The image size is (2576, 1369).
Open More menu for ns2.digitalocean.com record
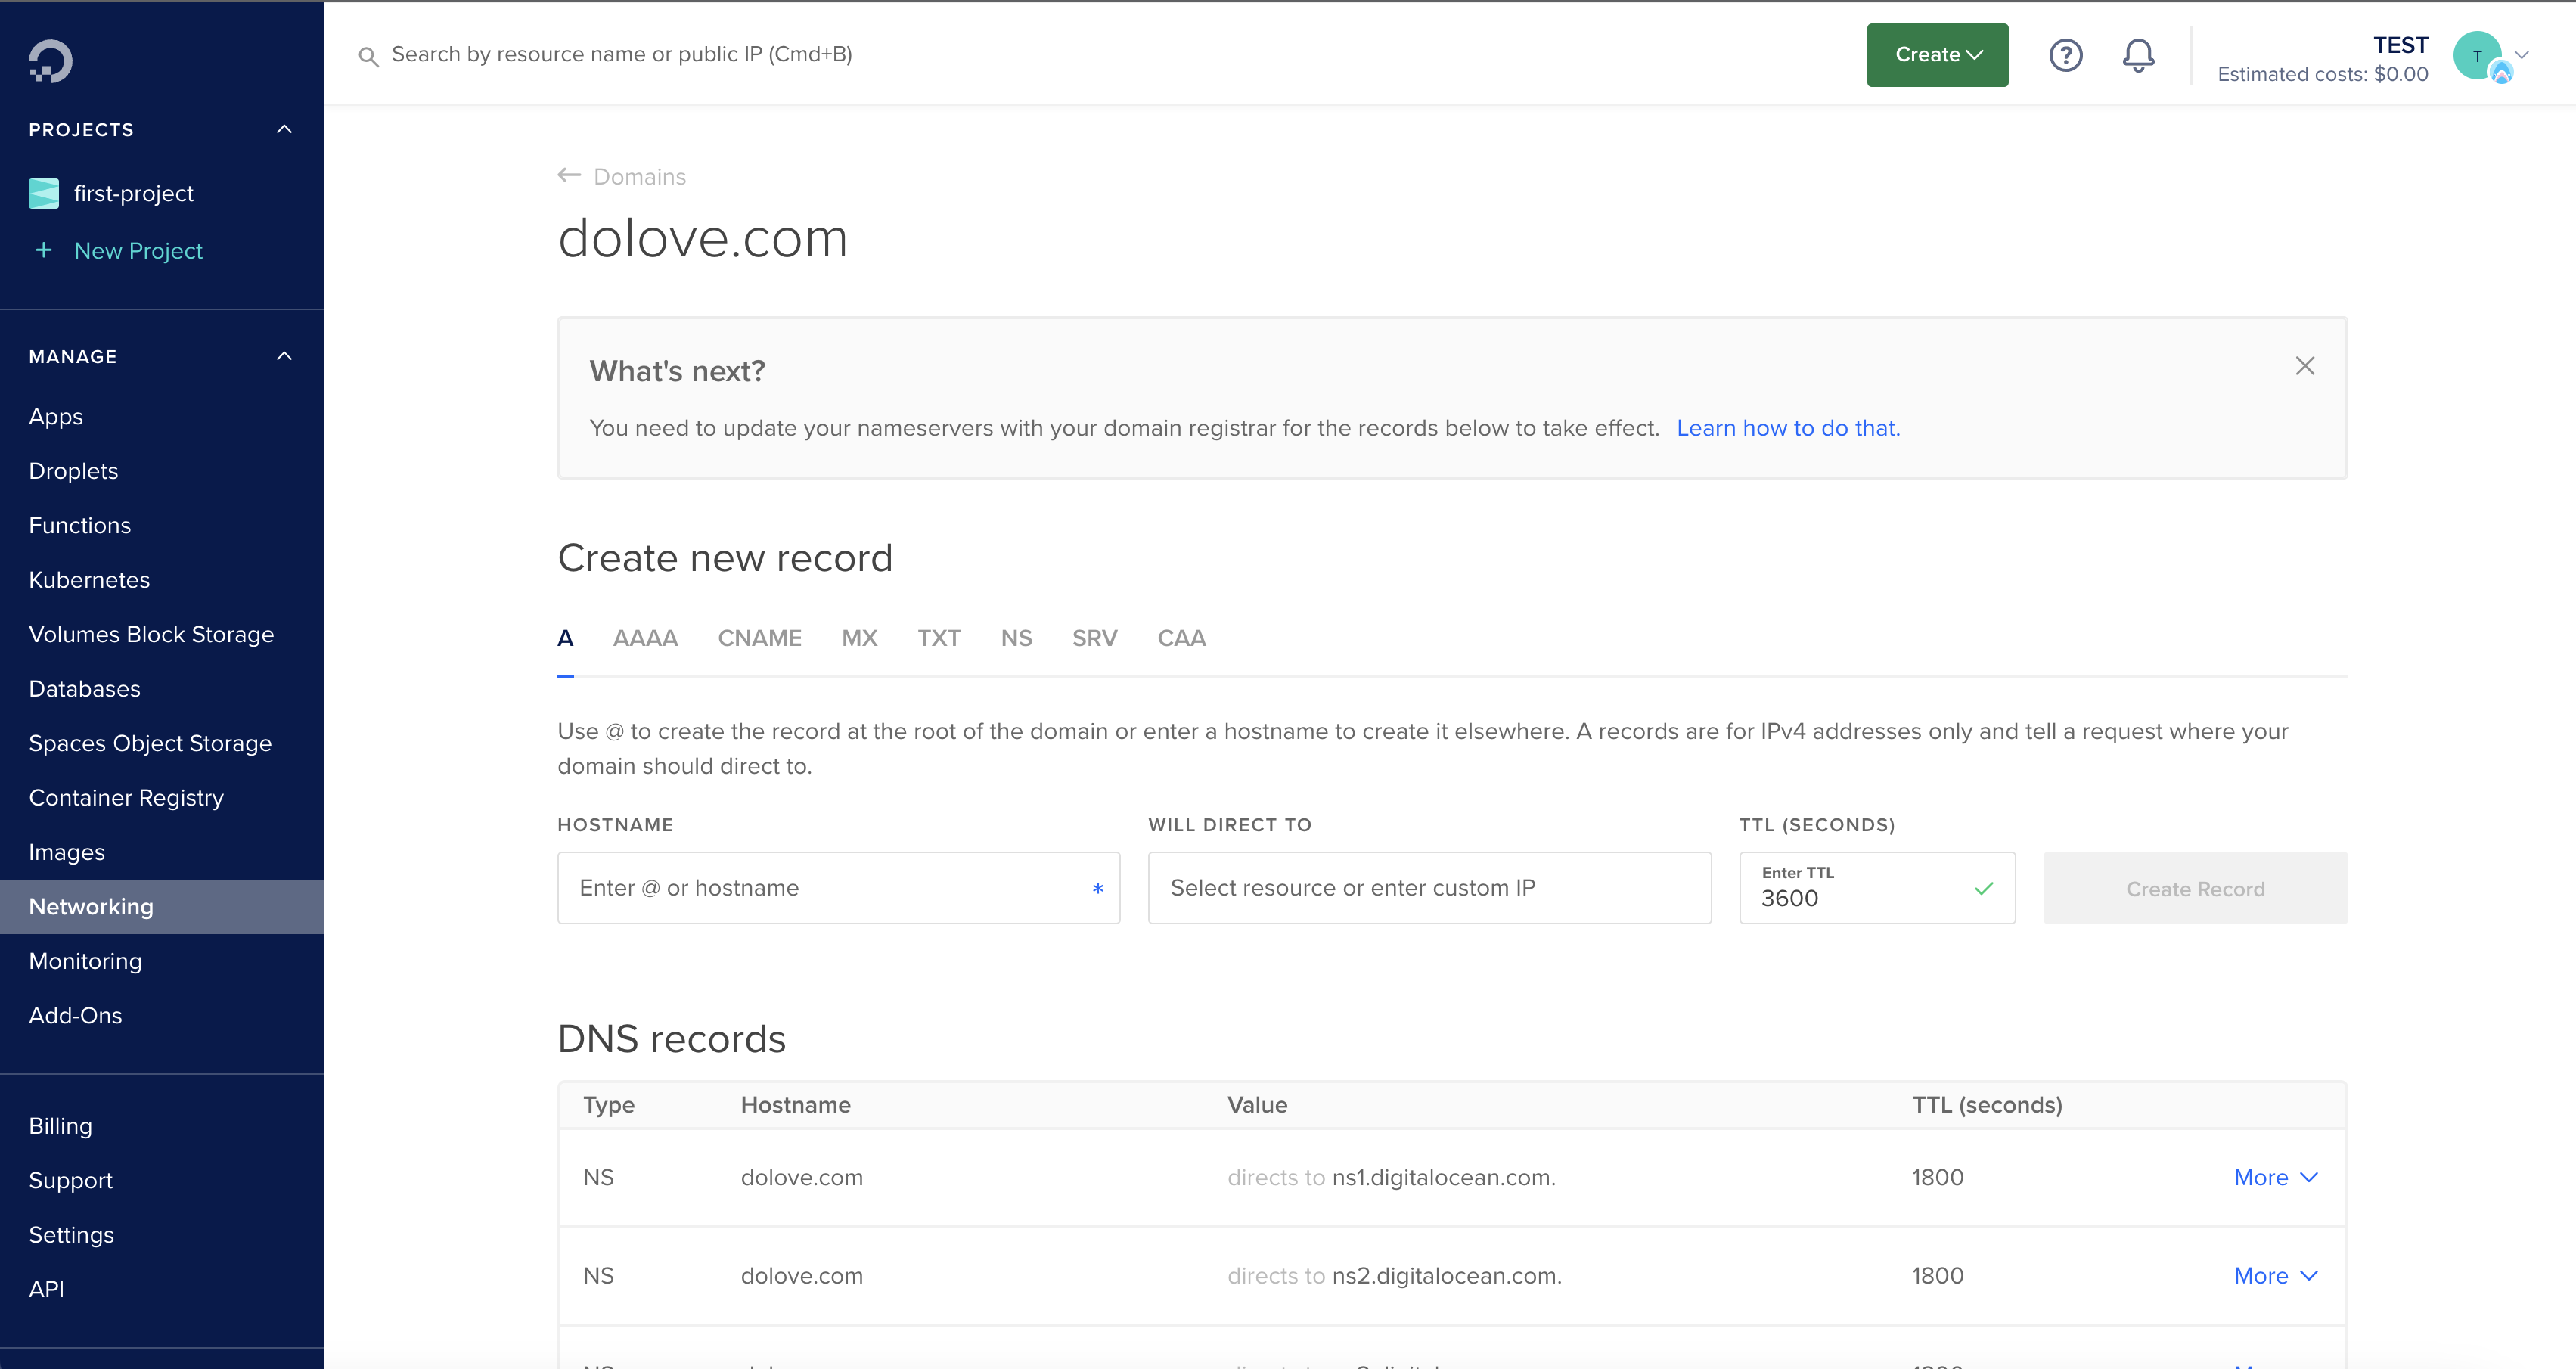coord(2275,1276)
